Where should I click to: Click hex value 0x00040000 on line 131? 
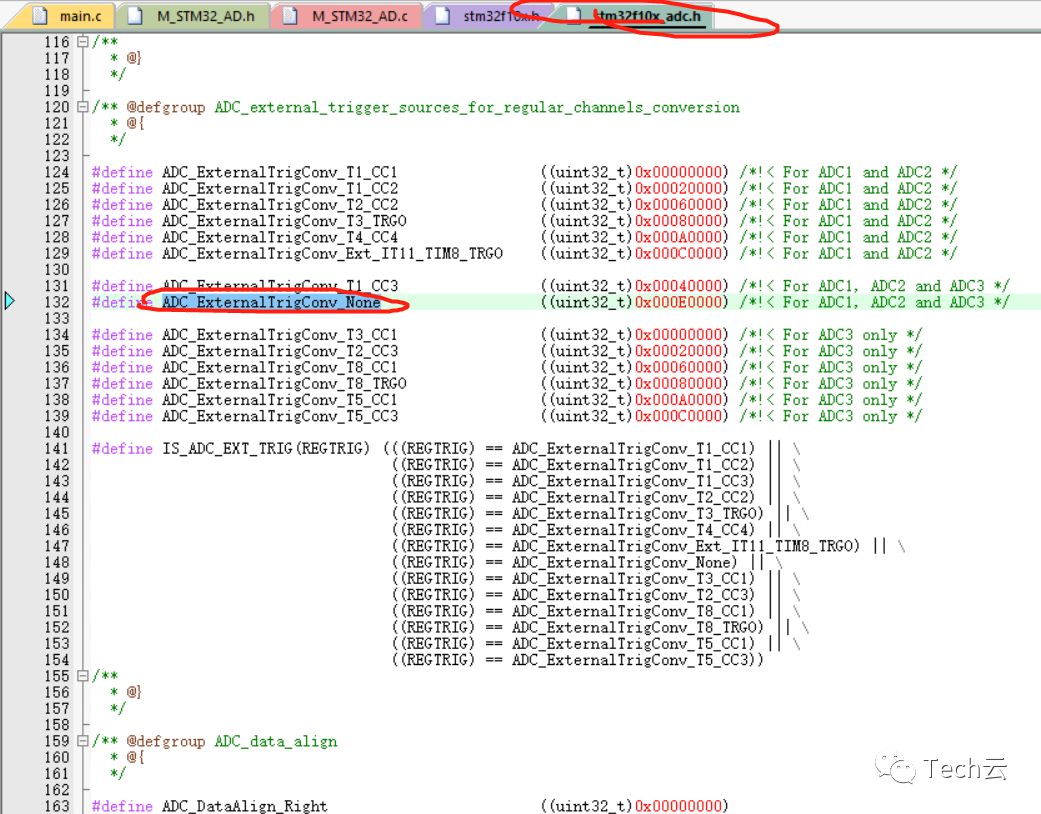[x=678, y=286]
